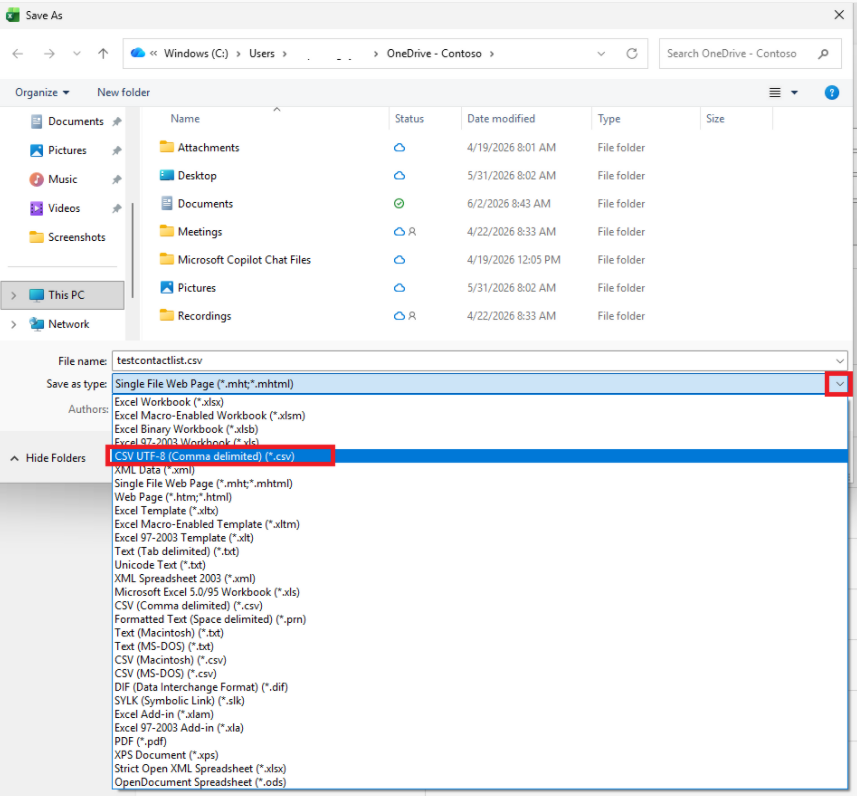Sort by the Name column header
This screenshot has height=796, width=857.
pyautogui.click(x=185, y=119)
